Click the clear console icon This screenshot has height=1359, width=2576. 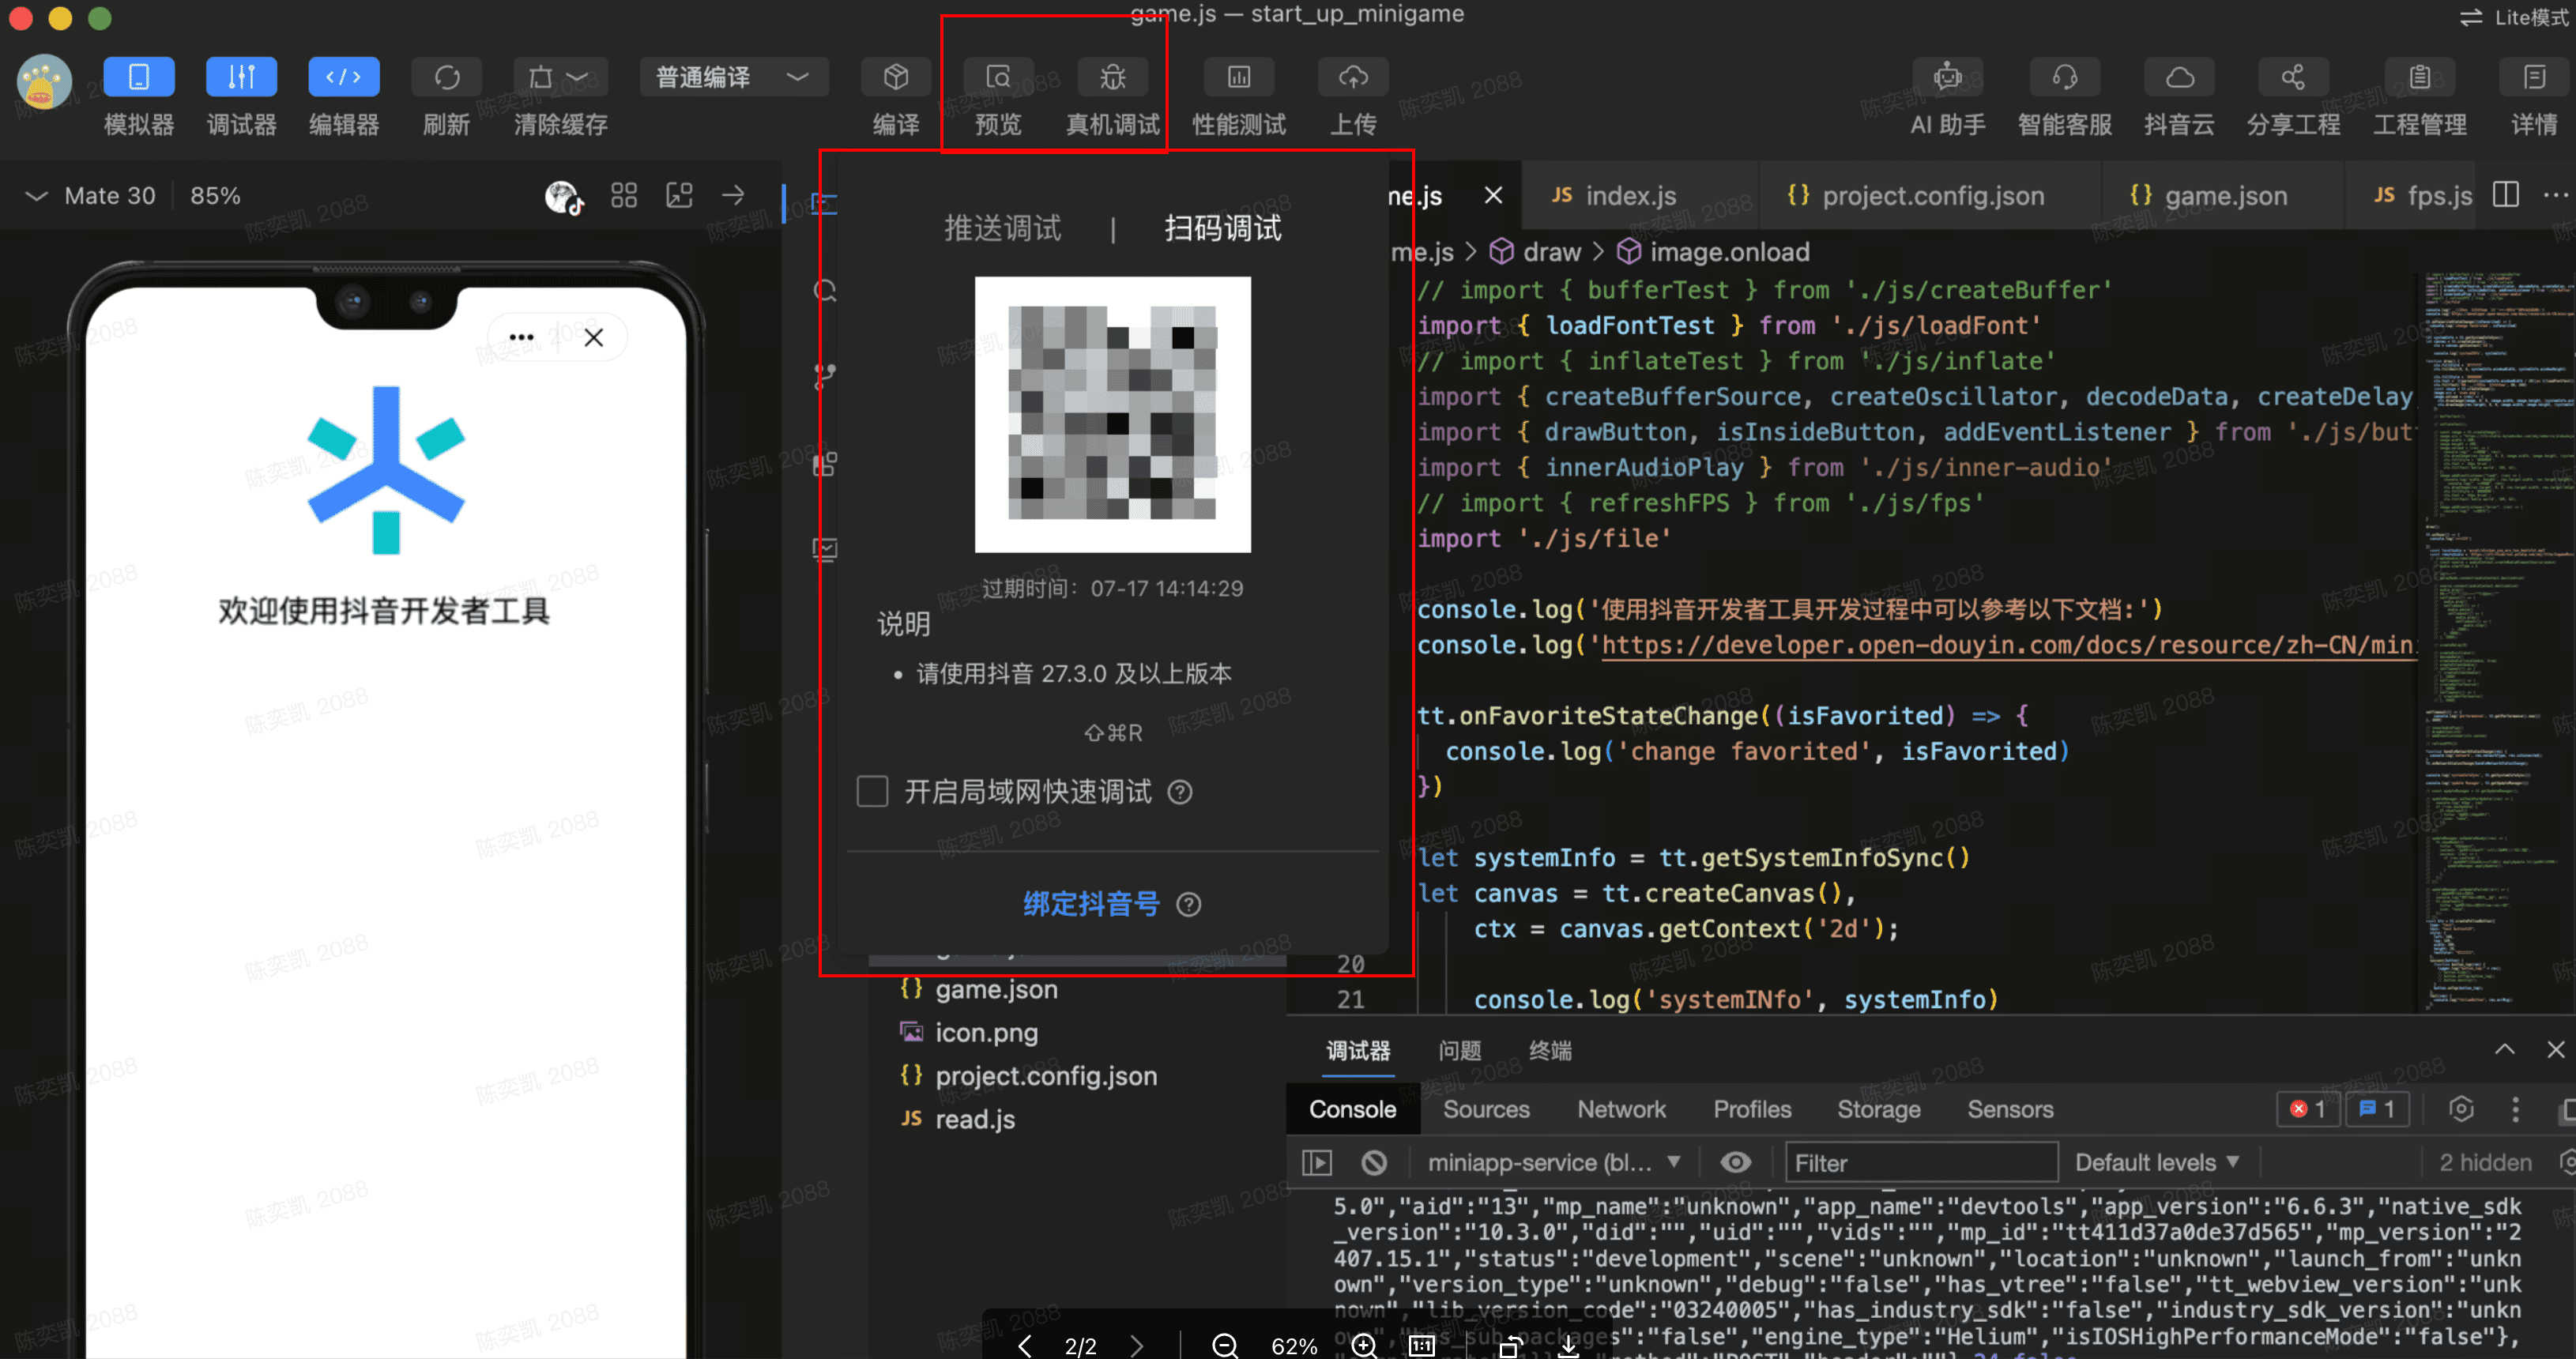(x=1374, y=1162)
